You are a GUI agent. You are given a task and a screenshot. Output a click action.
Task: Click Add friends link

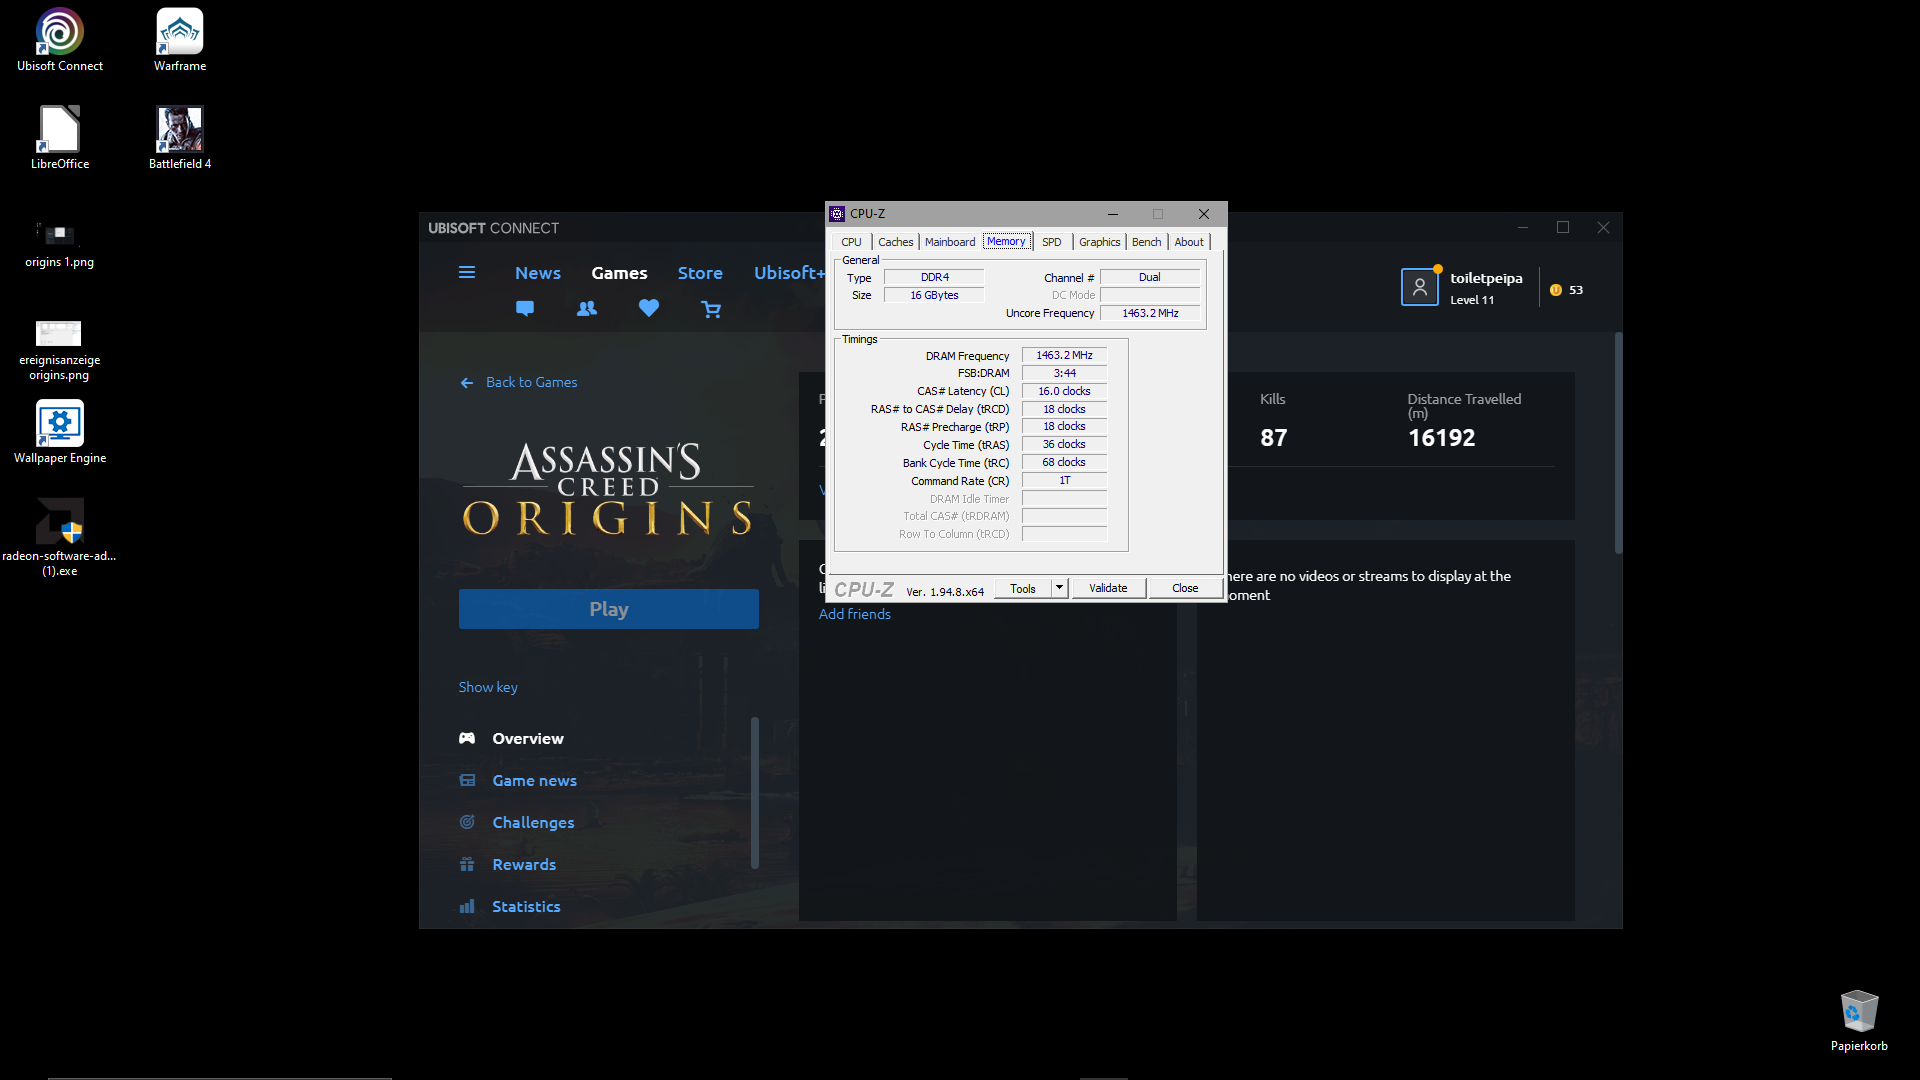pos(855,614)
